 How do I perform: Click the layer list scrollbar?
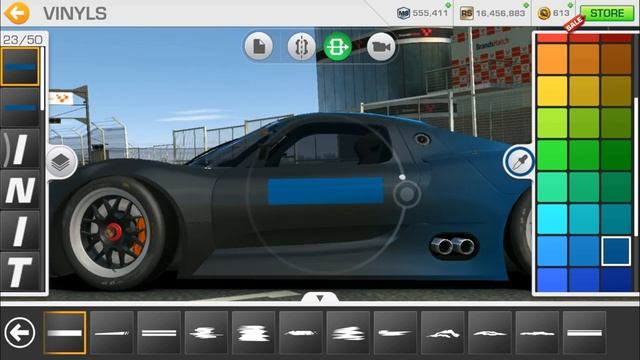click(x=42, y=78)
